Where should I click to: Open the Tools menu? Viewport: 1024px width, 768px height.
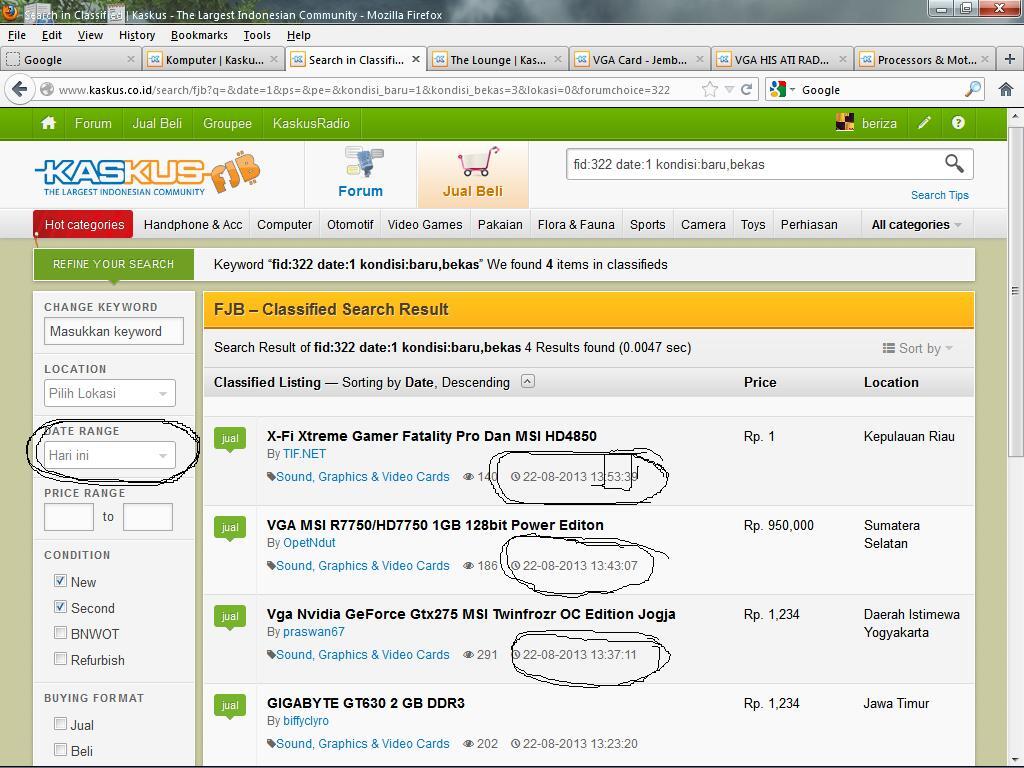(257, 35)
